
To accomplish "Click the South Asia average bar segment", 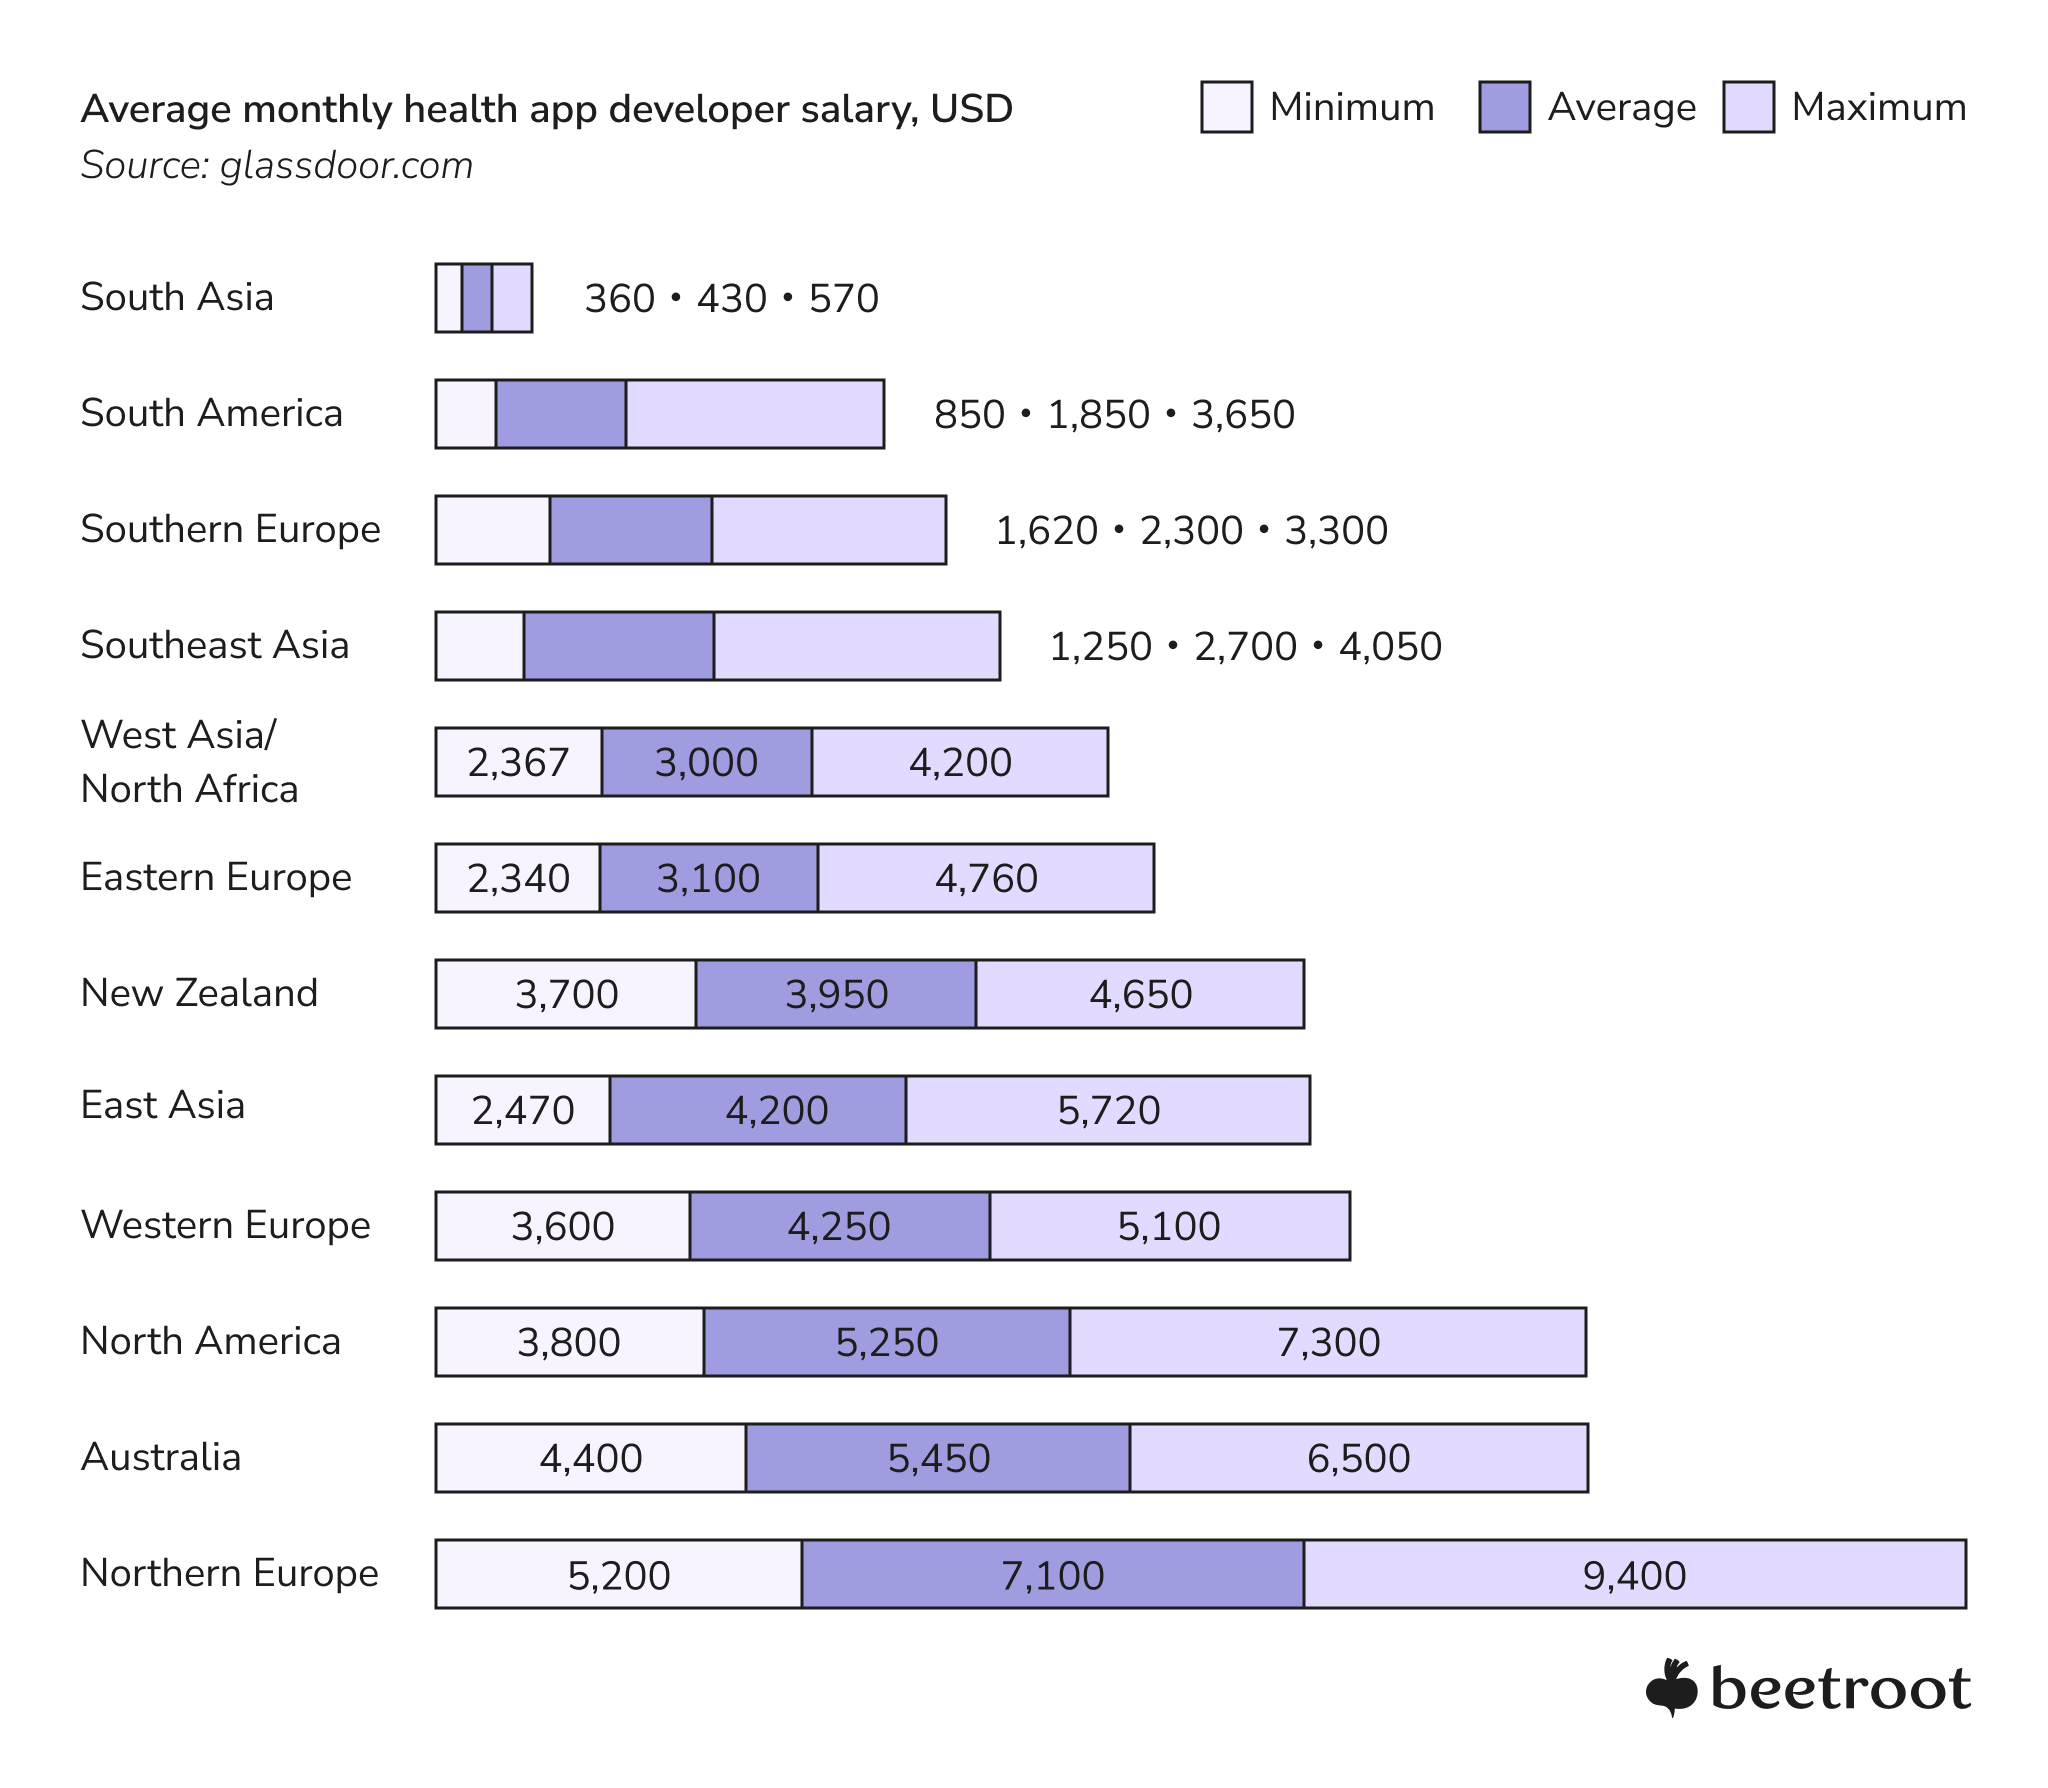I will 477,298.
